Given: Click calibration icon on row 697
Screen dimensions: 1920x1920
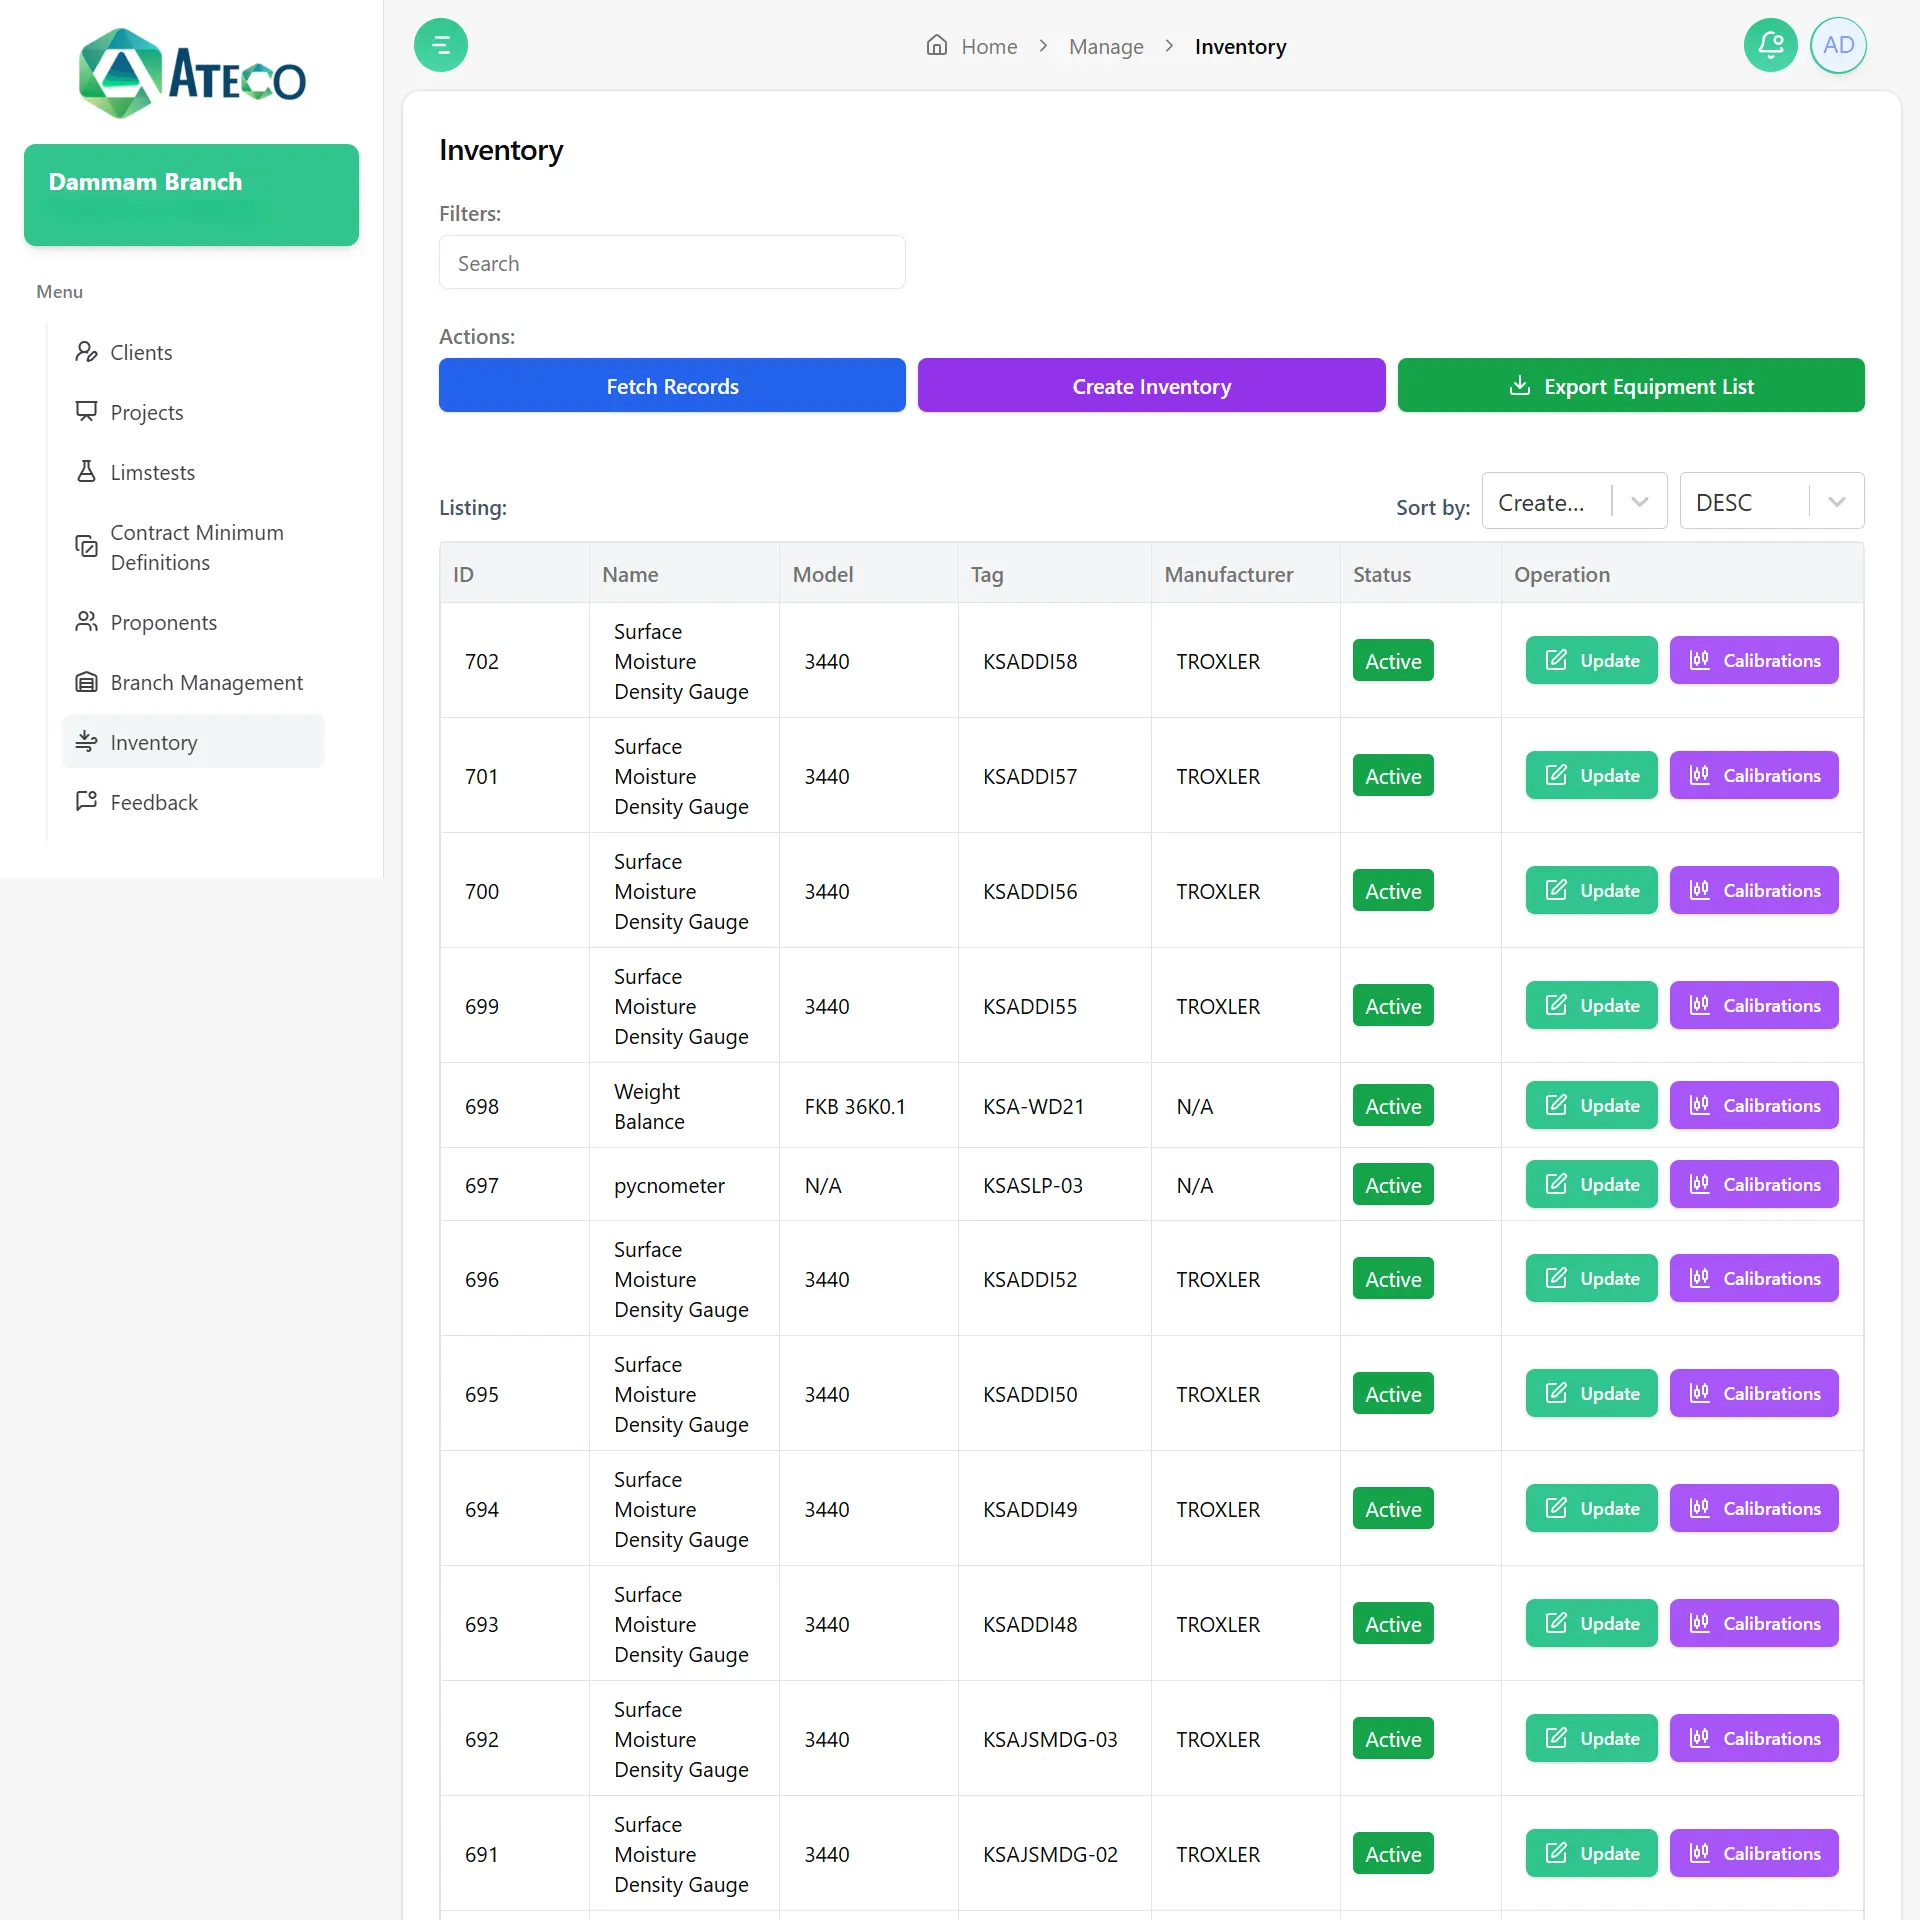Looking at the screenshot, I should [1700, 1184].
